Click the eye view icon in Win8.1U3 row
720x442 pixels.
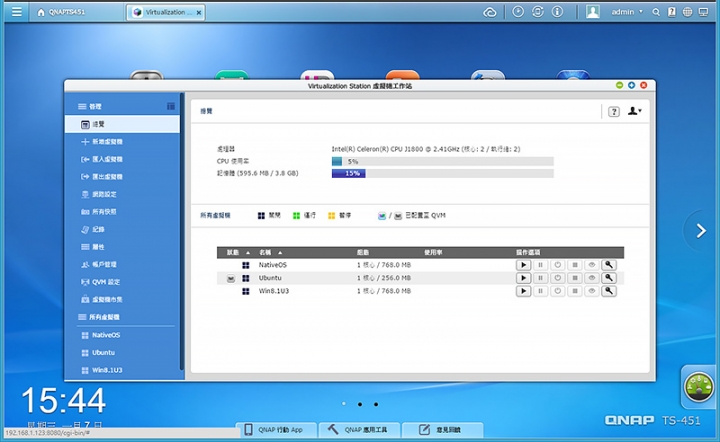[x=591, y=291]
